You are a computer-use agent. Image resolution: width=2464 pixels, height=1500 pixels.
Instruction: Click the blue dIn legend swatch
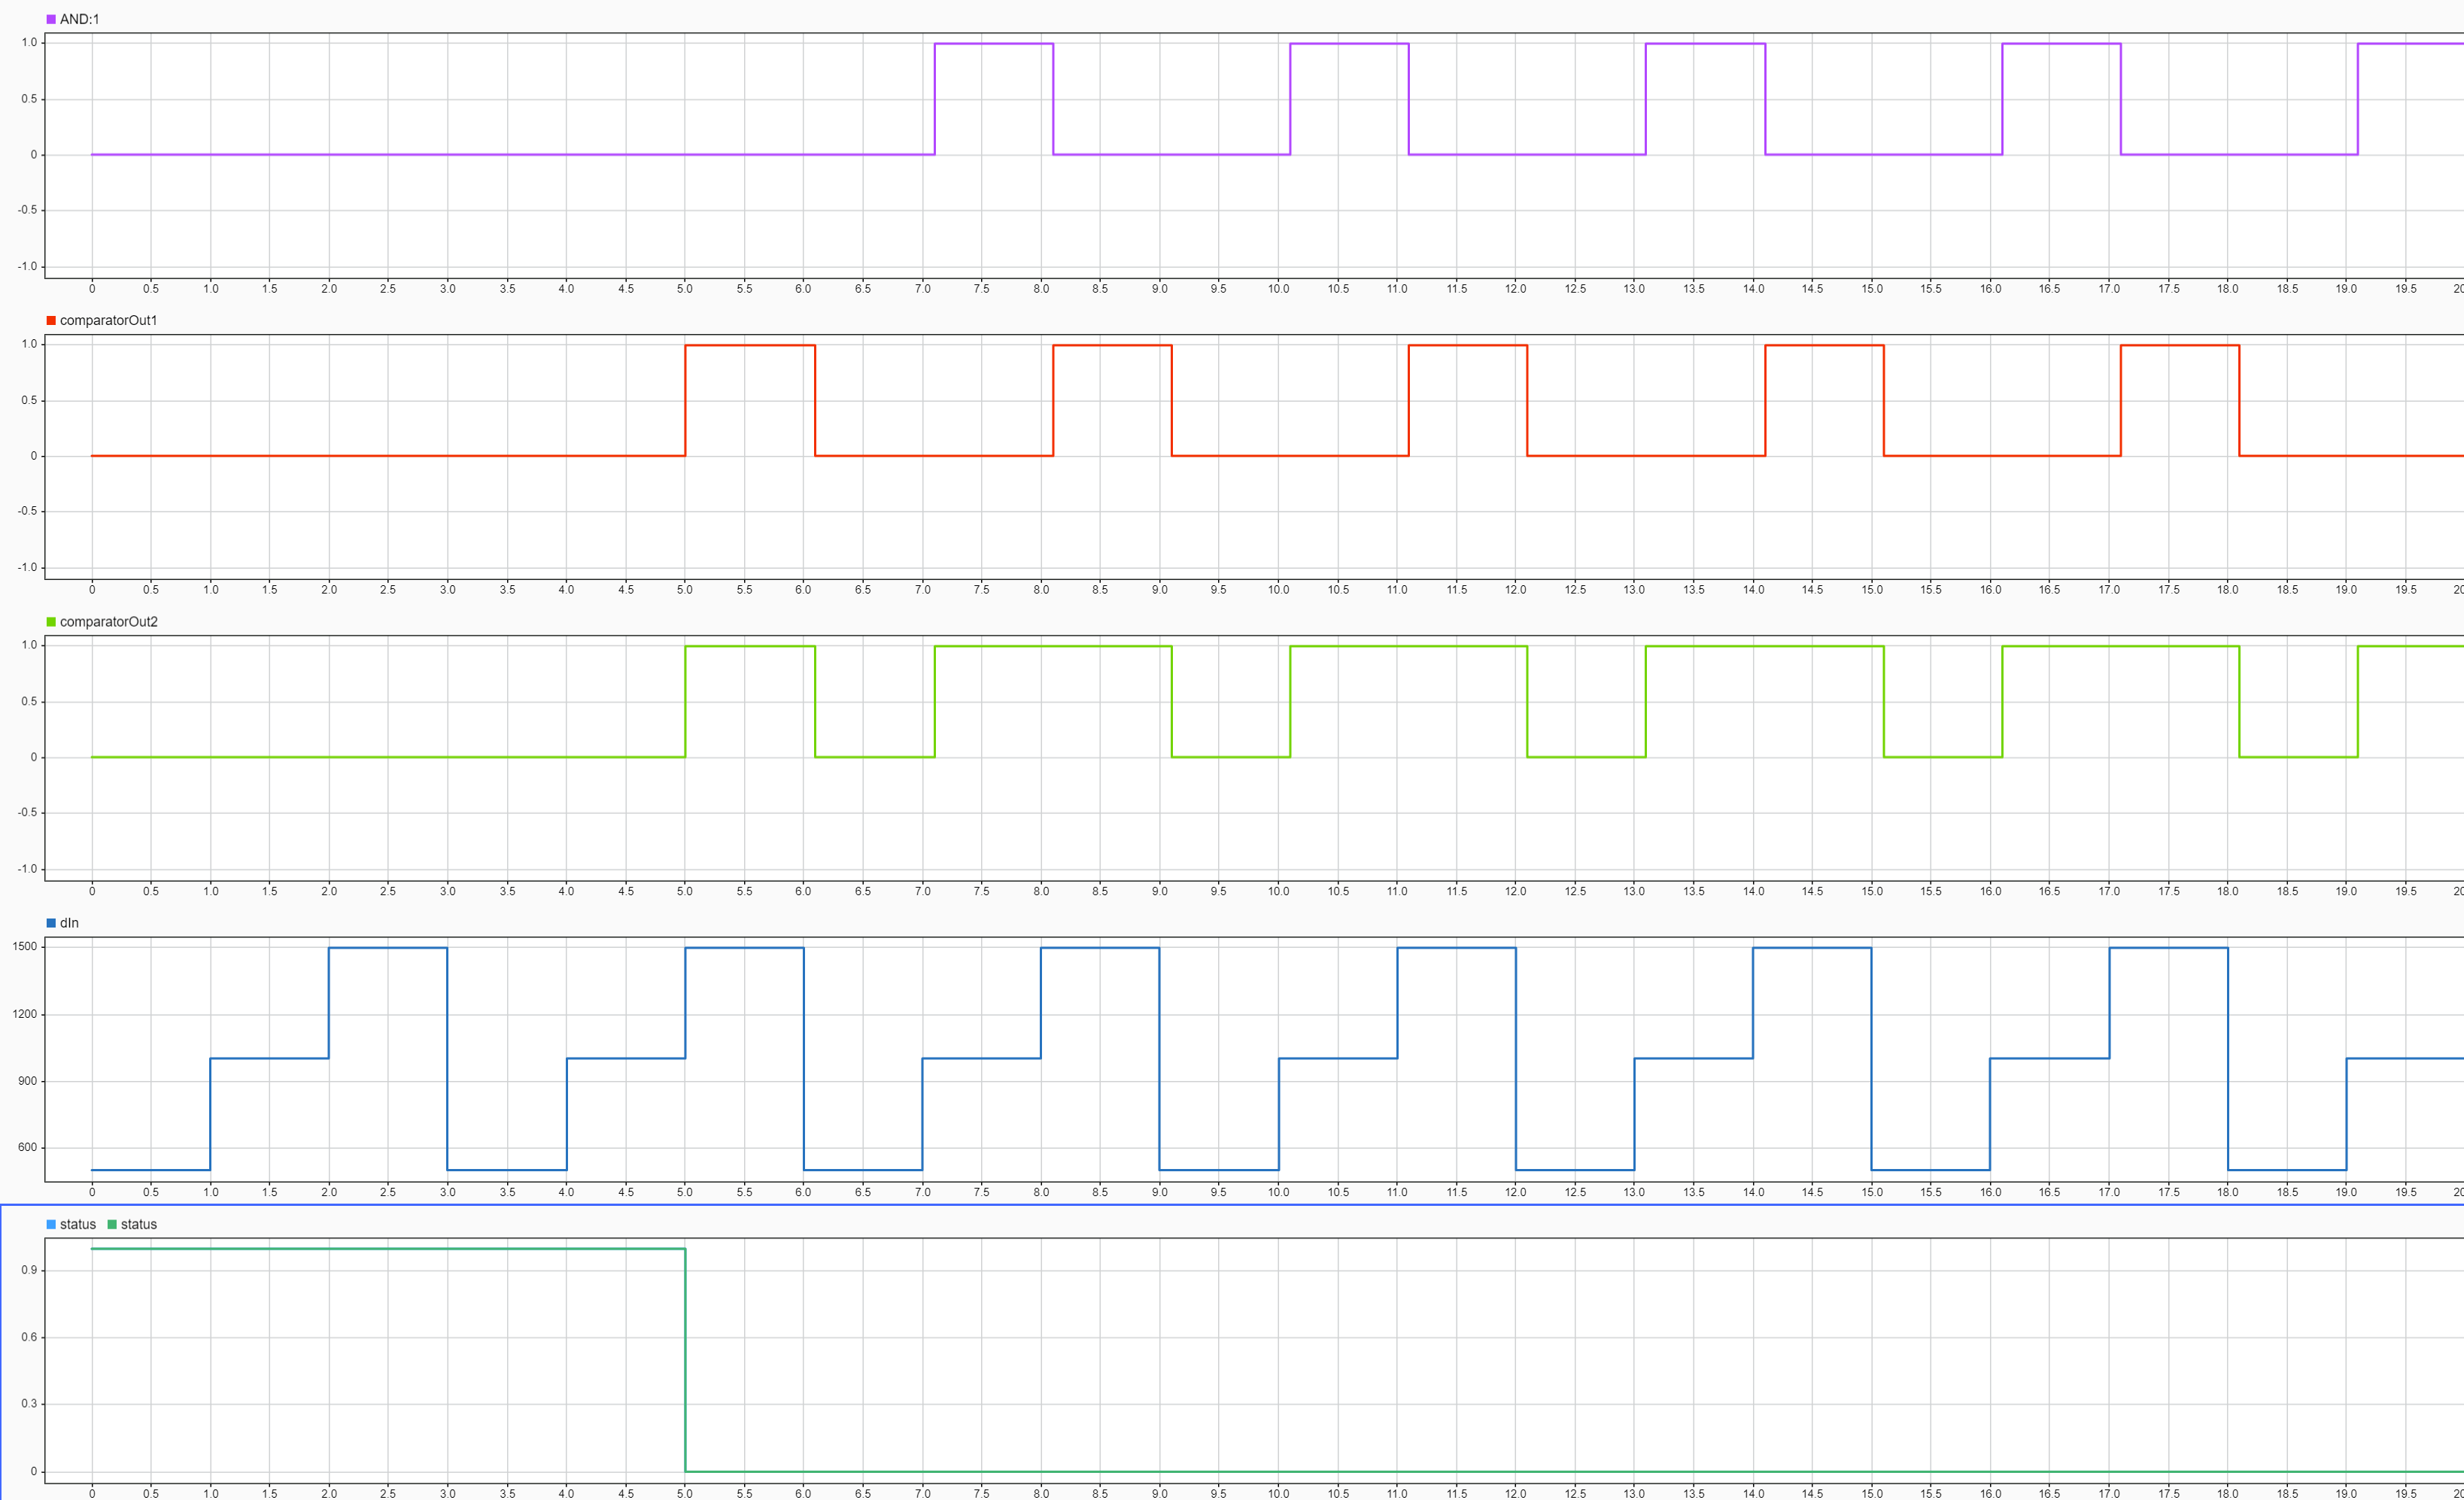pyautogui.click(x=51, y=923)
